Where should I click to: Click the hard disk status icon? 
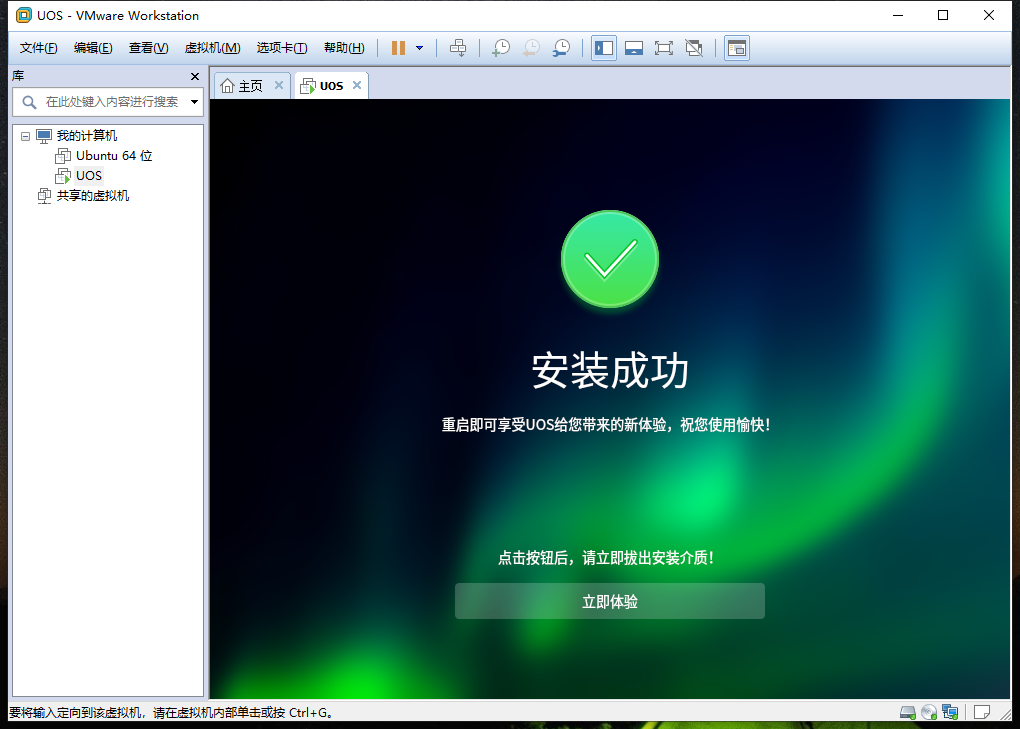pyautogui.click(x=907, y=712)
